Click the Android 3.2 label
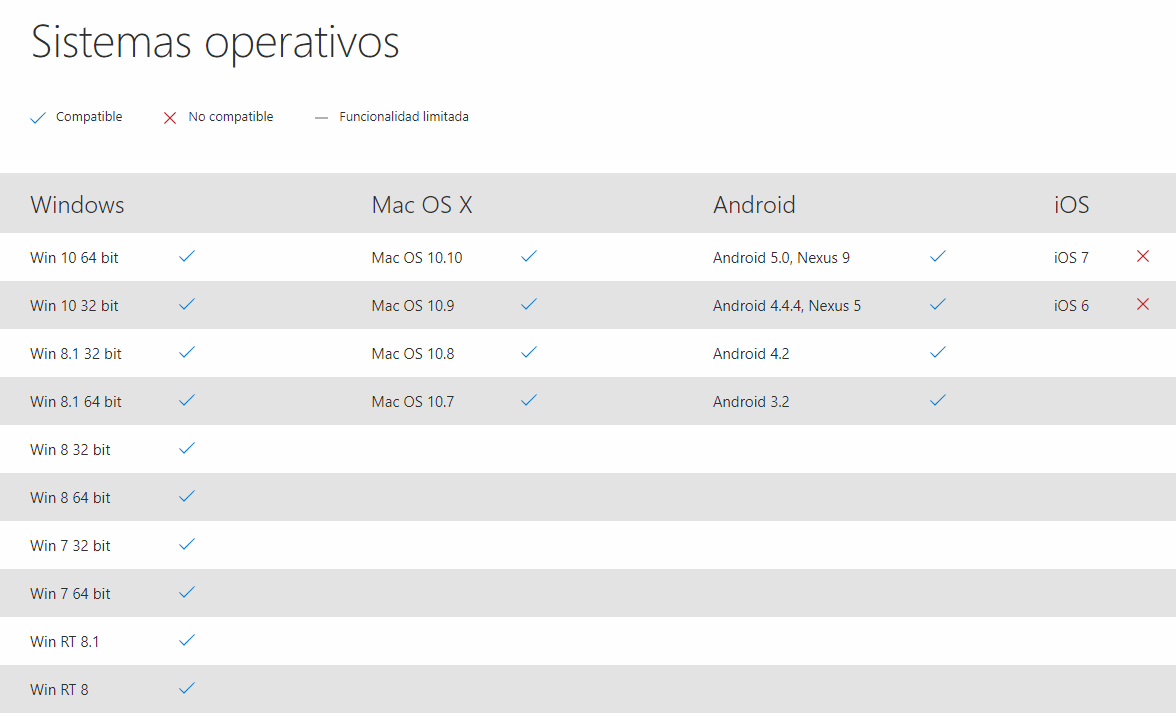This screenshot has height=717, width=1176. 751,402
